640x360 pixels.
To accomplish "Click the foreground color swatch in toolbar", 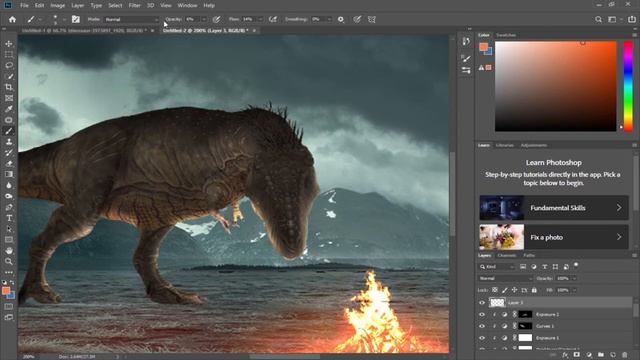I will pos(5,291).
